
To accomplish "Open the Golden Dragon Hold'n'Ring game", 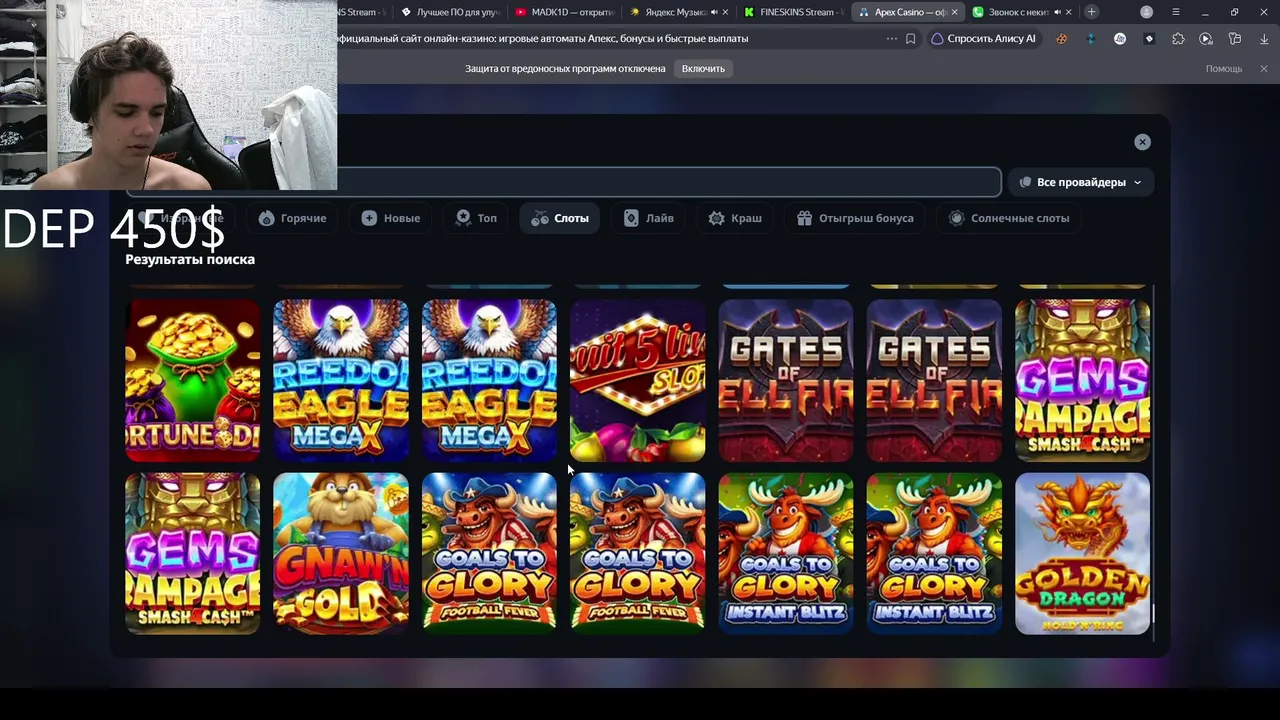I will point(1082,553).
